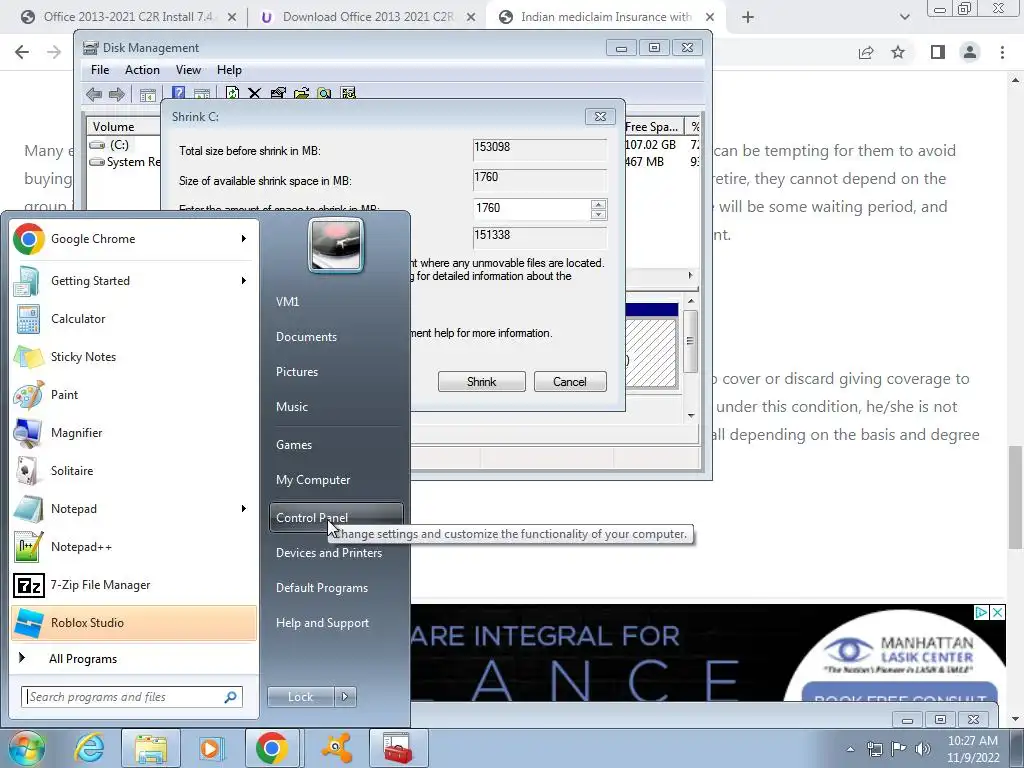
Task: Open Magnifier from the Start menu
Action: pyautogui.click(x=134, y=432)
